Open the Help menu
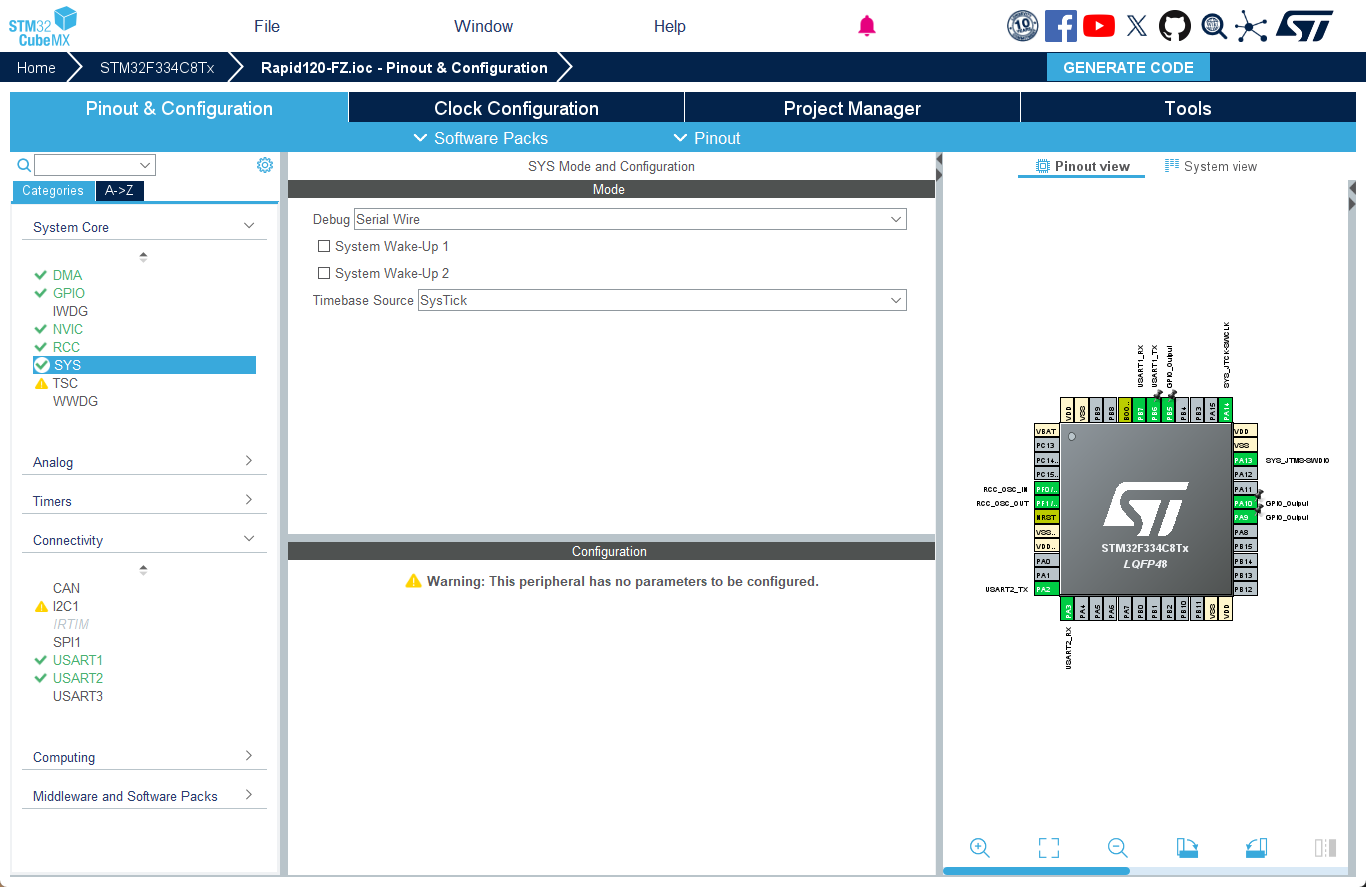Viewport: 1366px width, 887px height. pos(670,26)
